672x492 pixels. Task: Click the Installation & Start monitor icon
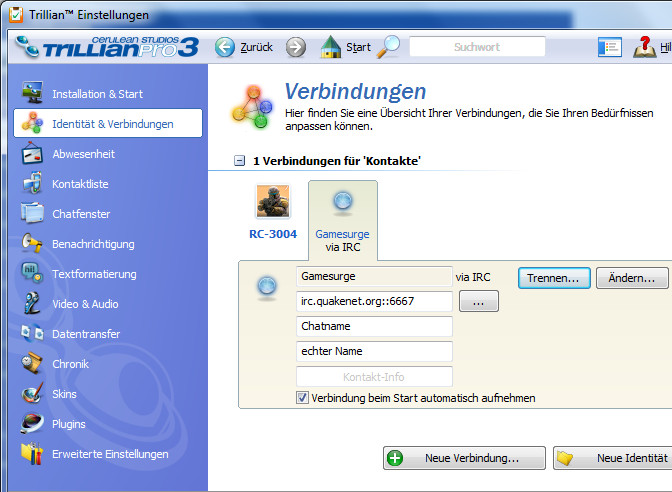pos(33,93)
